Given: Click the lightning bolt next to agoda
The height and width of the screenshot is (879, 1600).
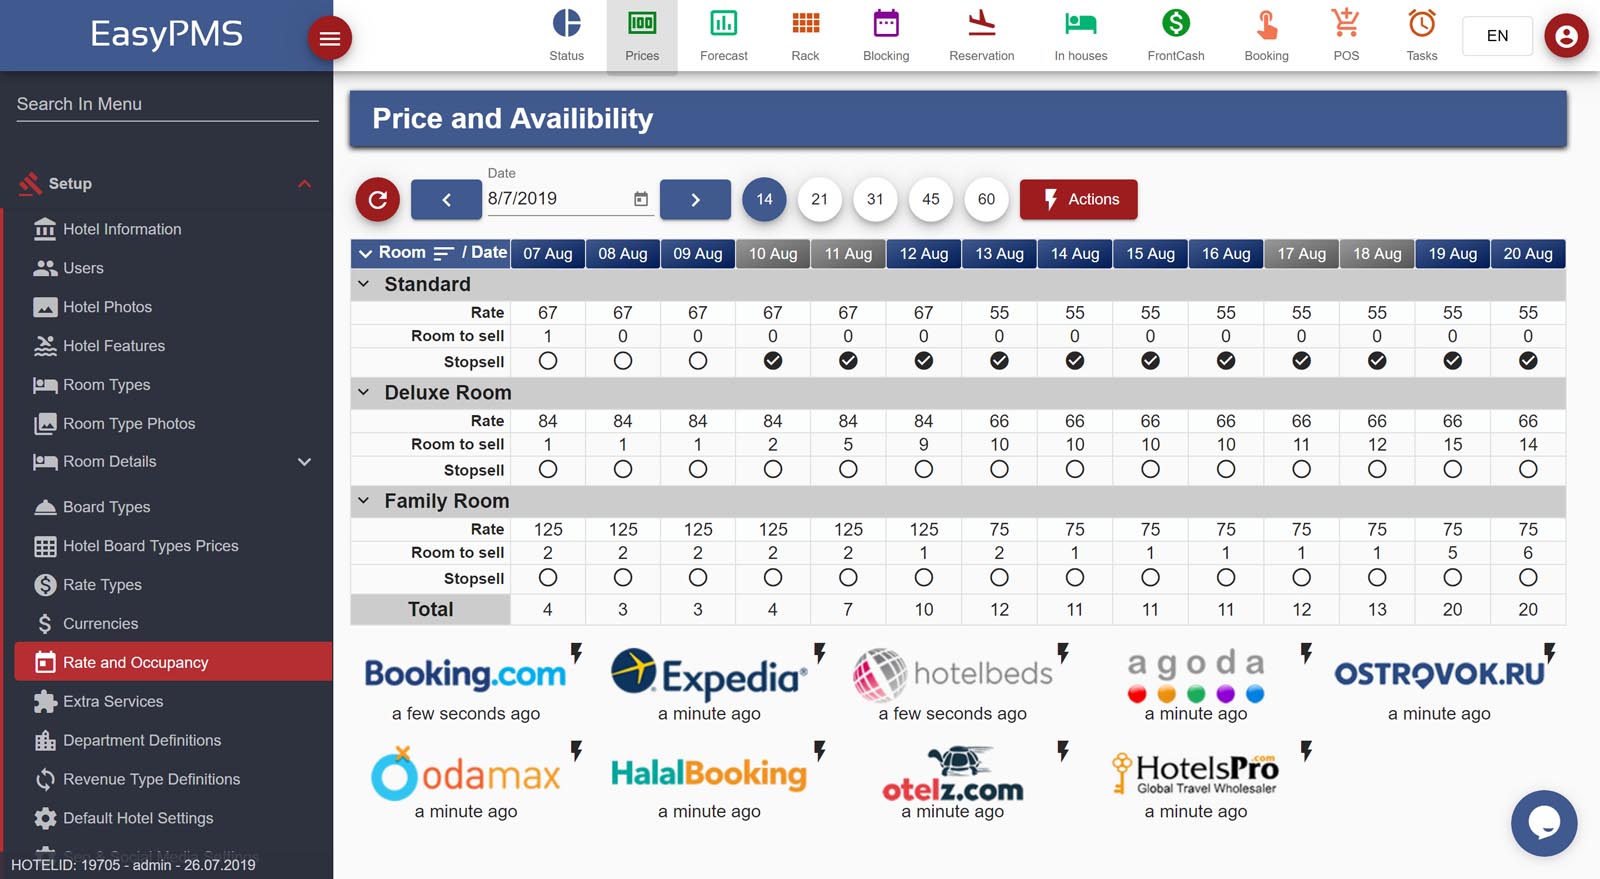Looking at the screenshot, I should pyautogui.click(x=1306, y=653).
